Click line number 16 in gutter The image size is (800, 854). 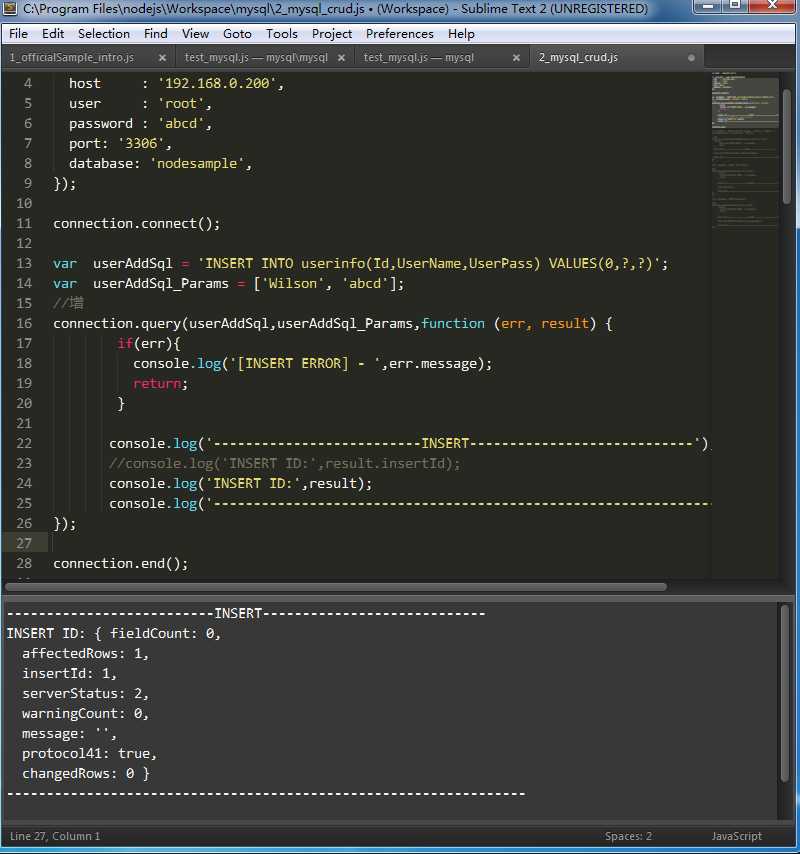click(24, 324)
